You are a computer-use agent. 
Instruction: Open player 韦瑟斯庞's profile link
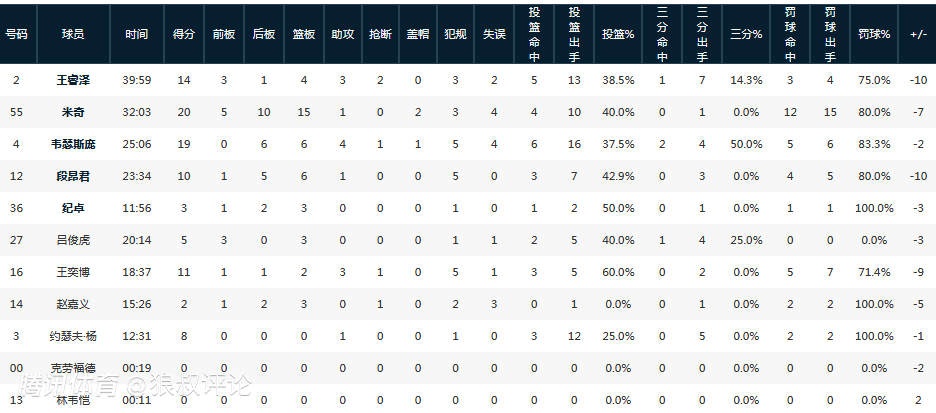click(73, 144)
